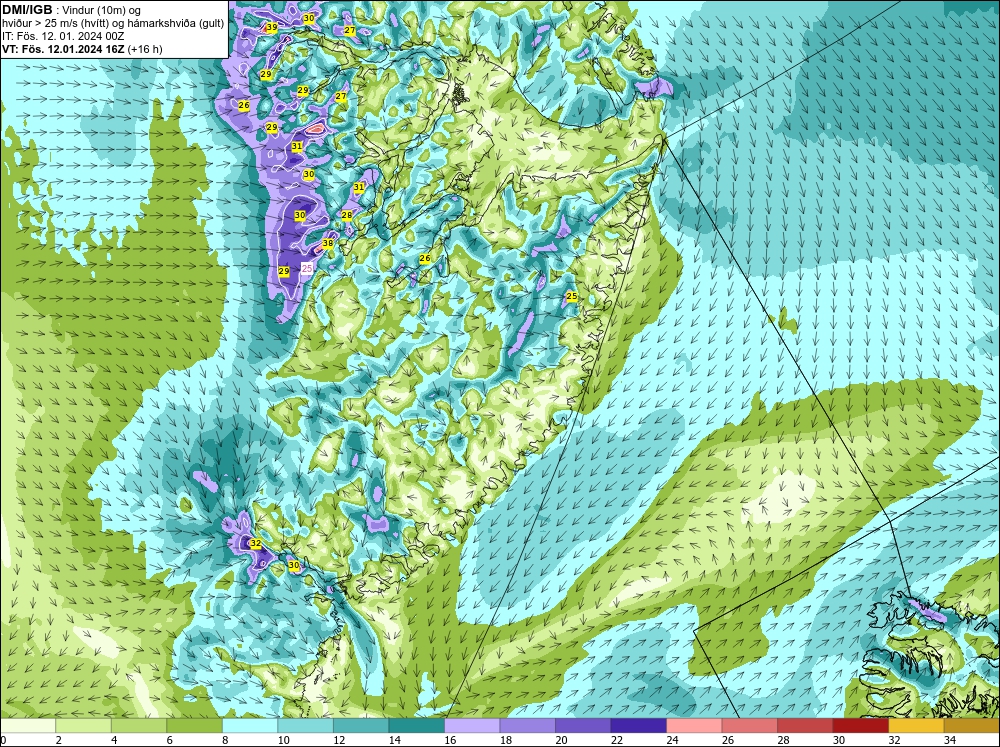
Task: Click the yellow gust label 25
Action: [571, 297]
